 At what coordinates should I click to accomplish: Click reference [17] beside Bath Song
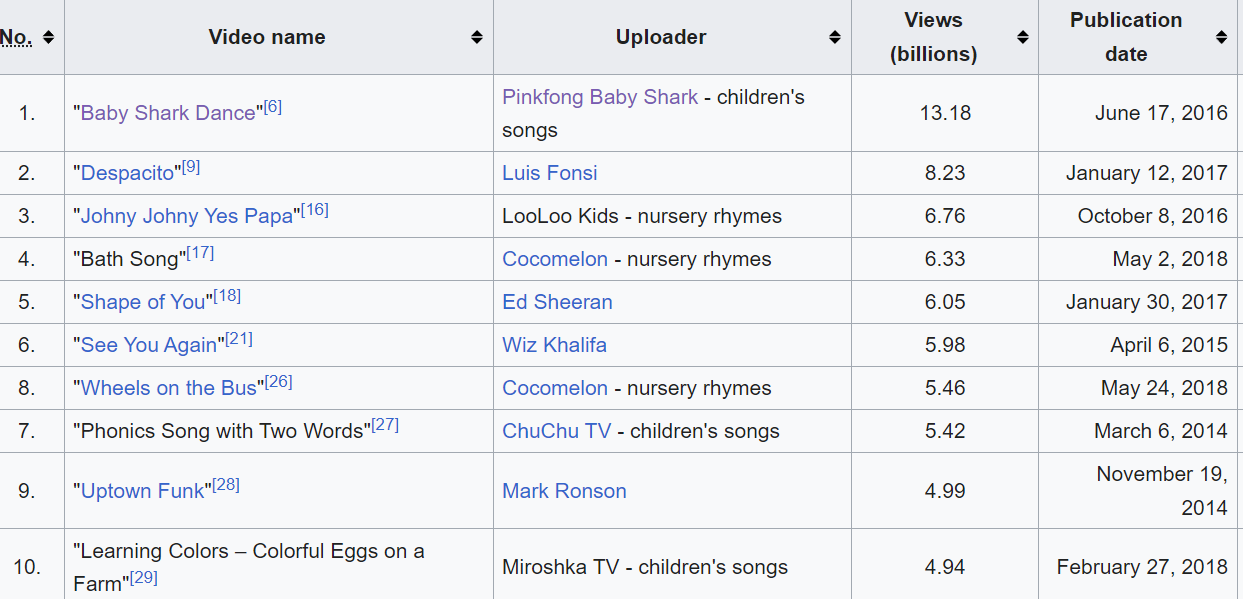coord(201,252)
